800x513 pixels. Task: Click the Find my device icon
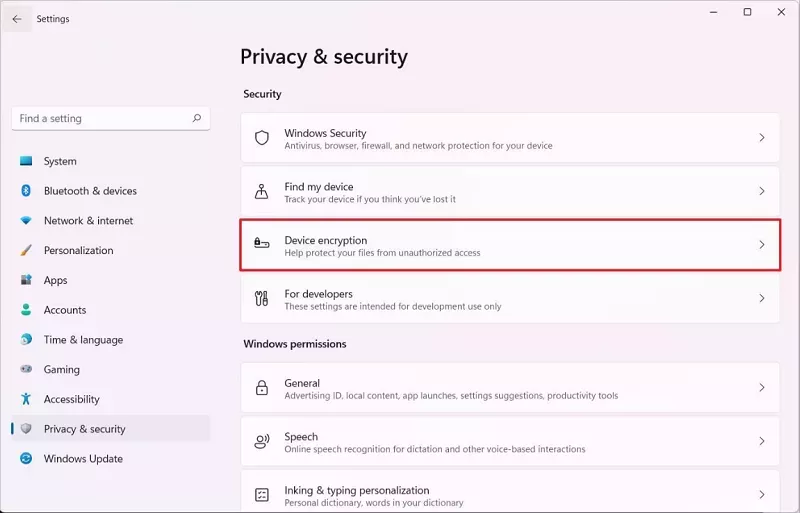[262, 191]
